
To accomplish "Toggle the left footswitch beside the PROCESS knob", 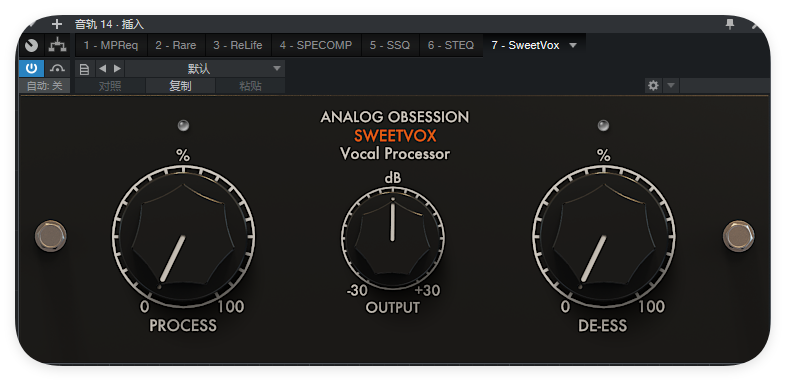I will [51, 236].
